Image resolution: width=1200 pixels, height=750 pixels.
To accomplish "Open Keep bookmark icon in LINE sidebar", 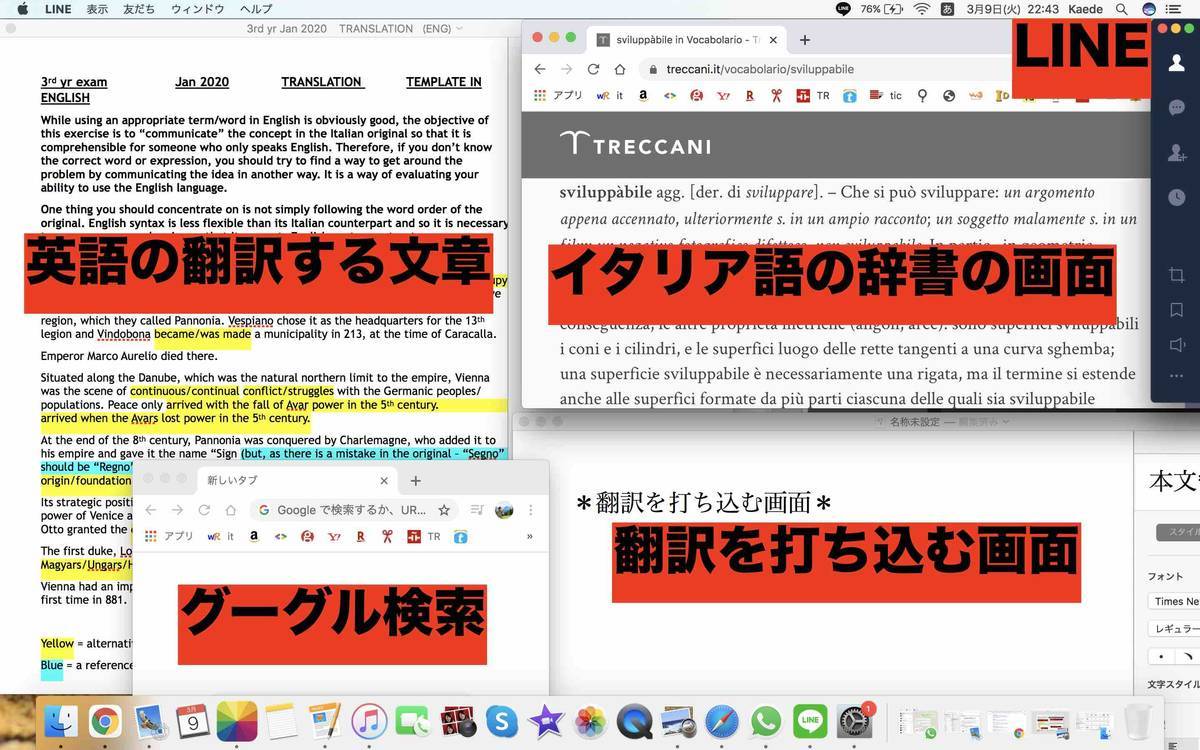I will (x=1177, y=310).
